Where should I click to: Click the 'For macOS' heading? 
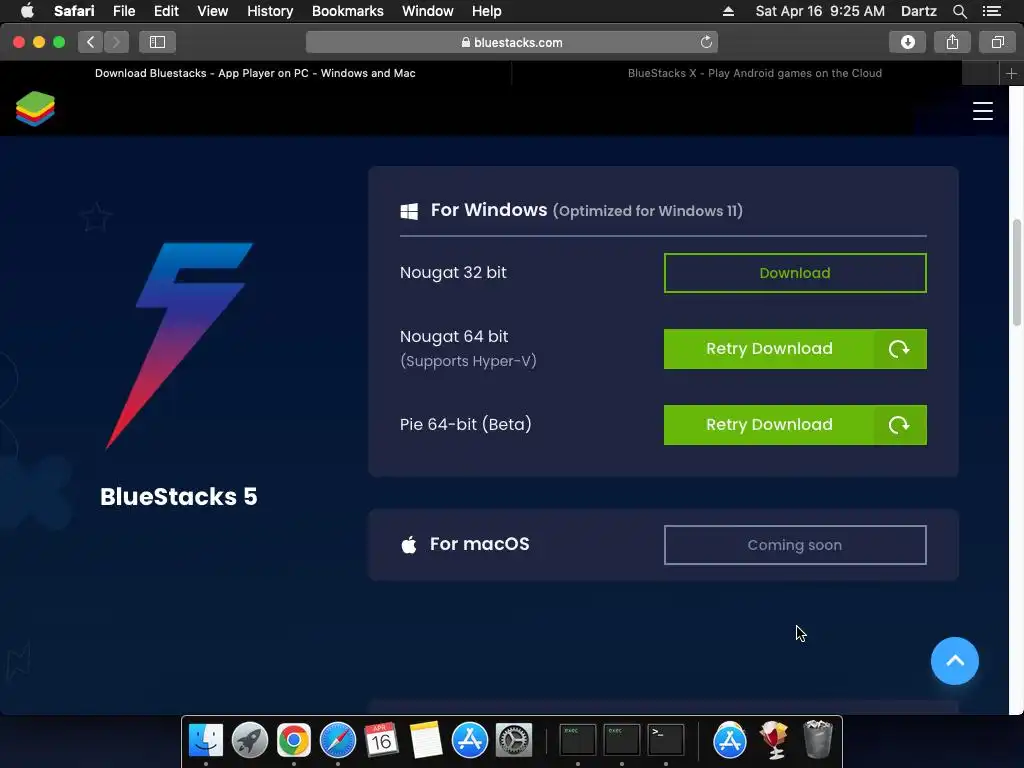(x=479, y=544)
